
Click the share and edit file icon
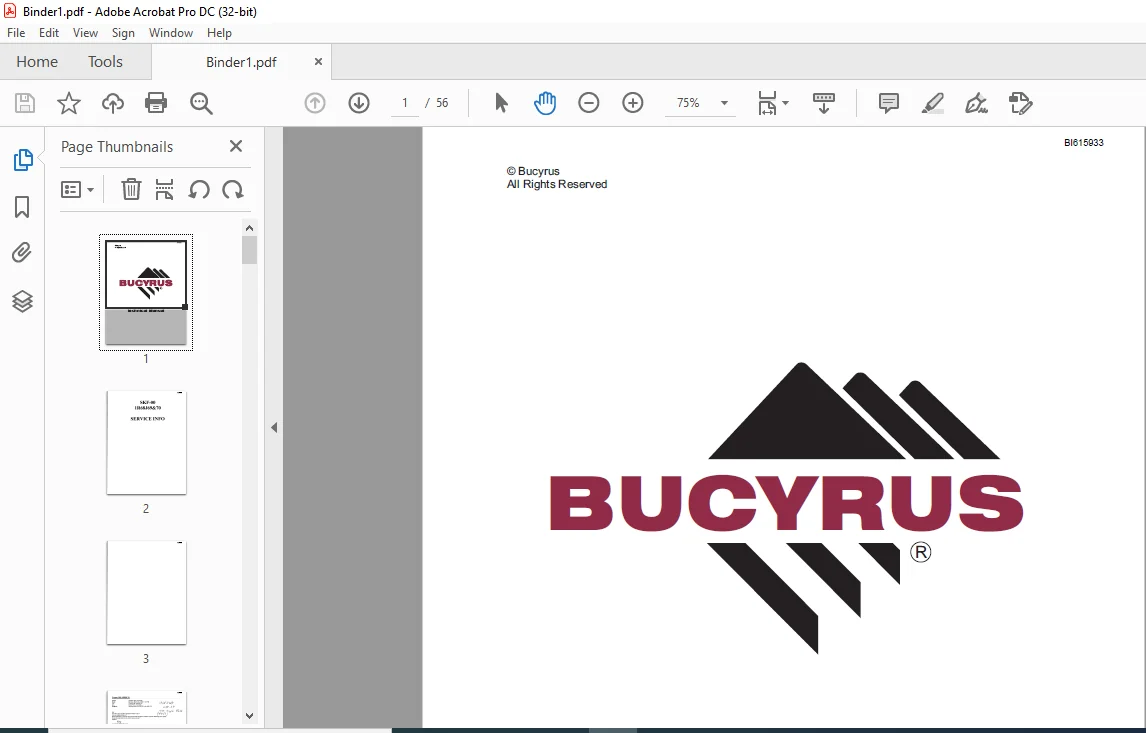pos(1020,103)
